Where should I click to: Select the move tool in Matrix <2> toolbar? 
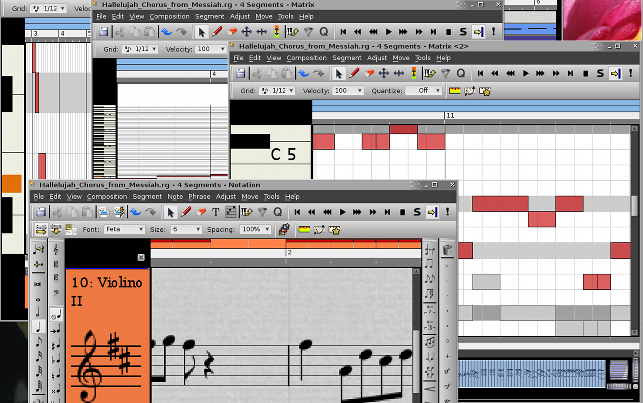pos(383,73)
